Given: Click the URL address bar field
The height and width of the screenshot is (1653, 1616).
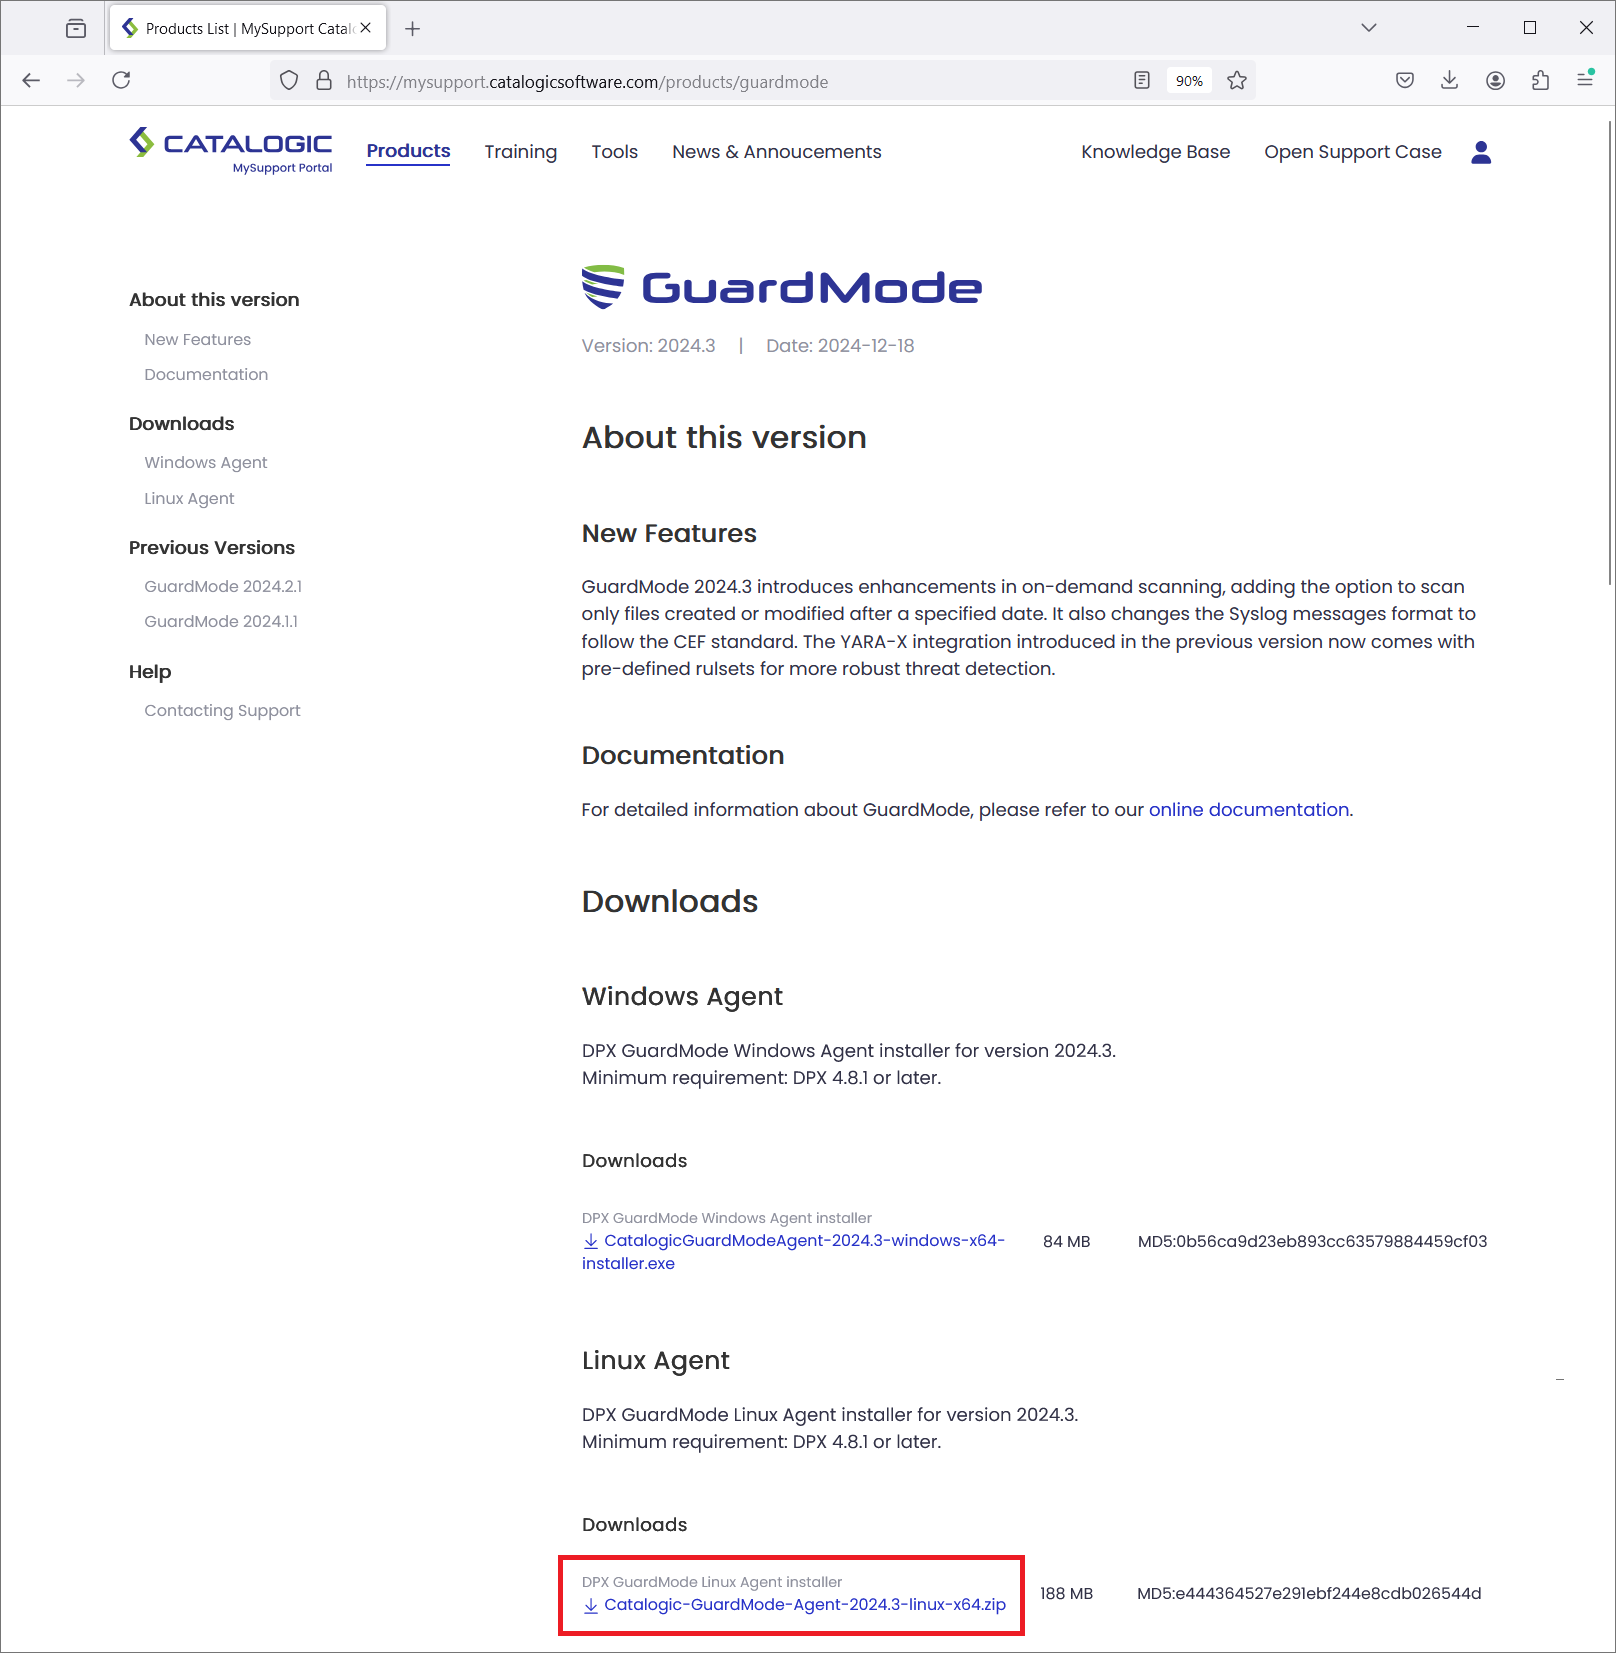Looking at the screenshot, I should pos(700,82).
